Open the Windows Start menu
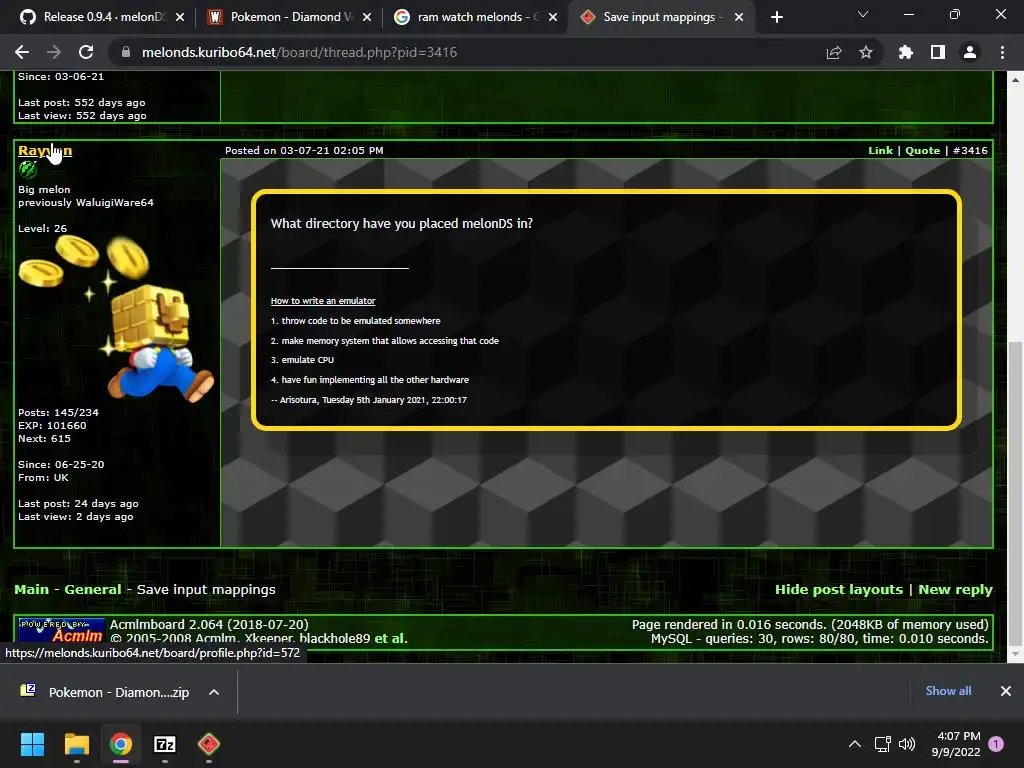Image resolution: width=1024 pixels, height=768 pixels. (32, 744)
